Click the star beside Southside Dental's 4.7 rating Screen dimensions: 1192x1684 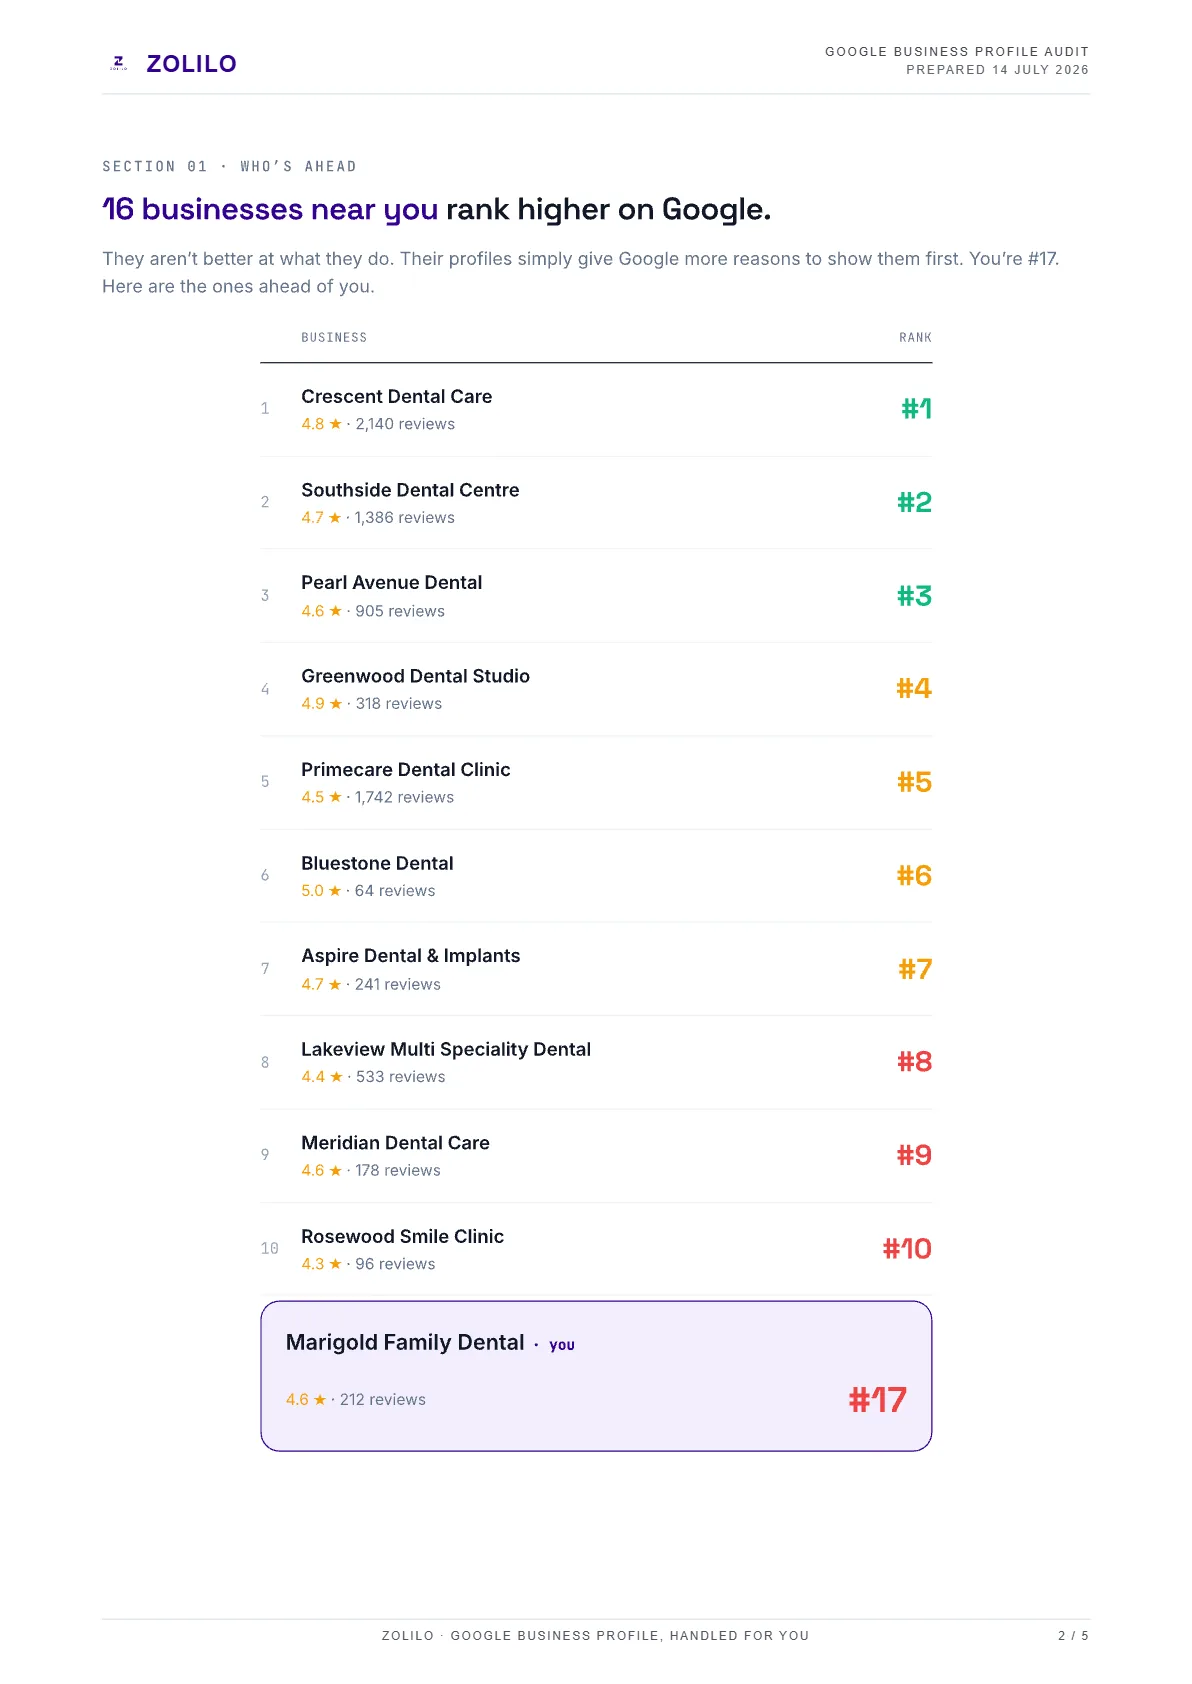[x=335, y=518]
